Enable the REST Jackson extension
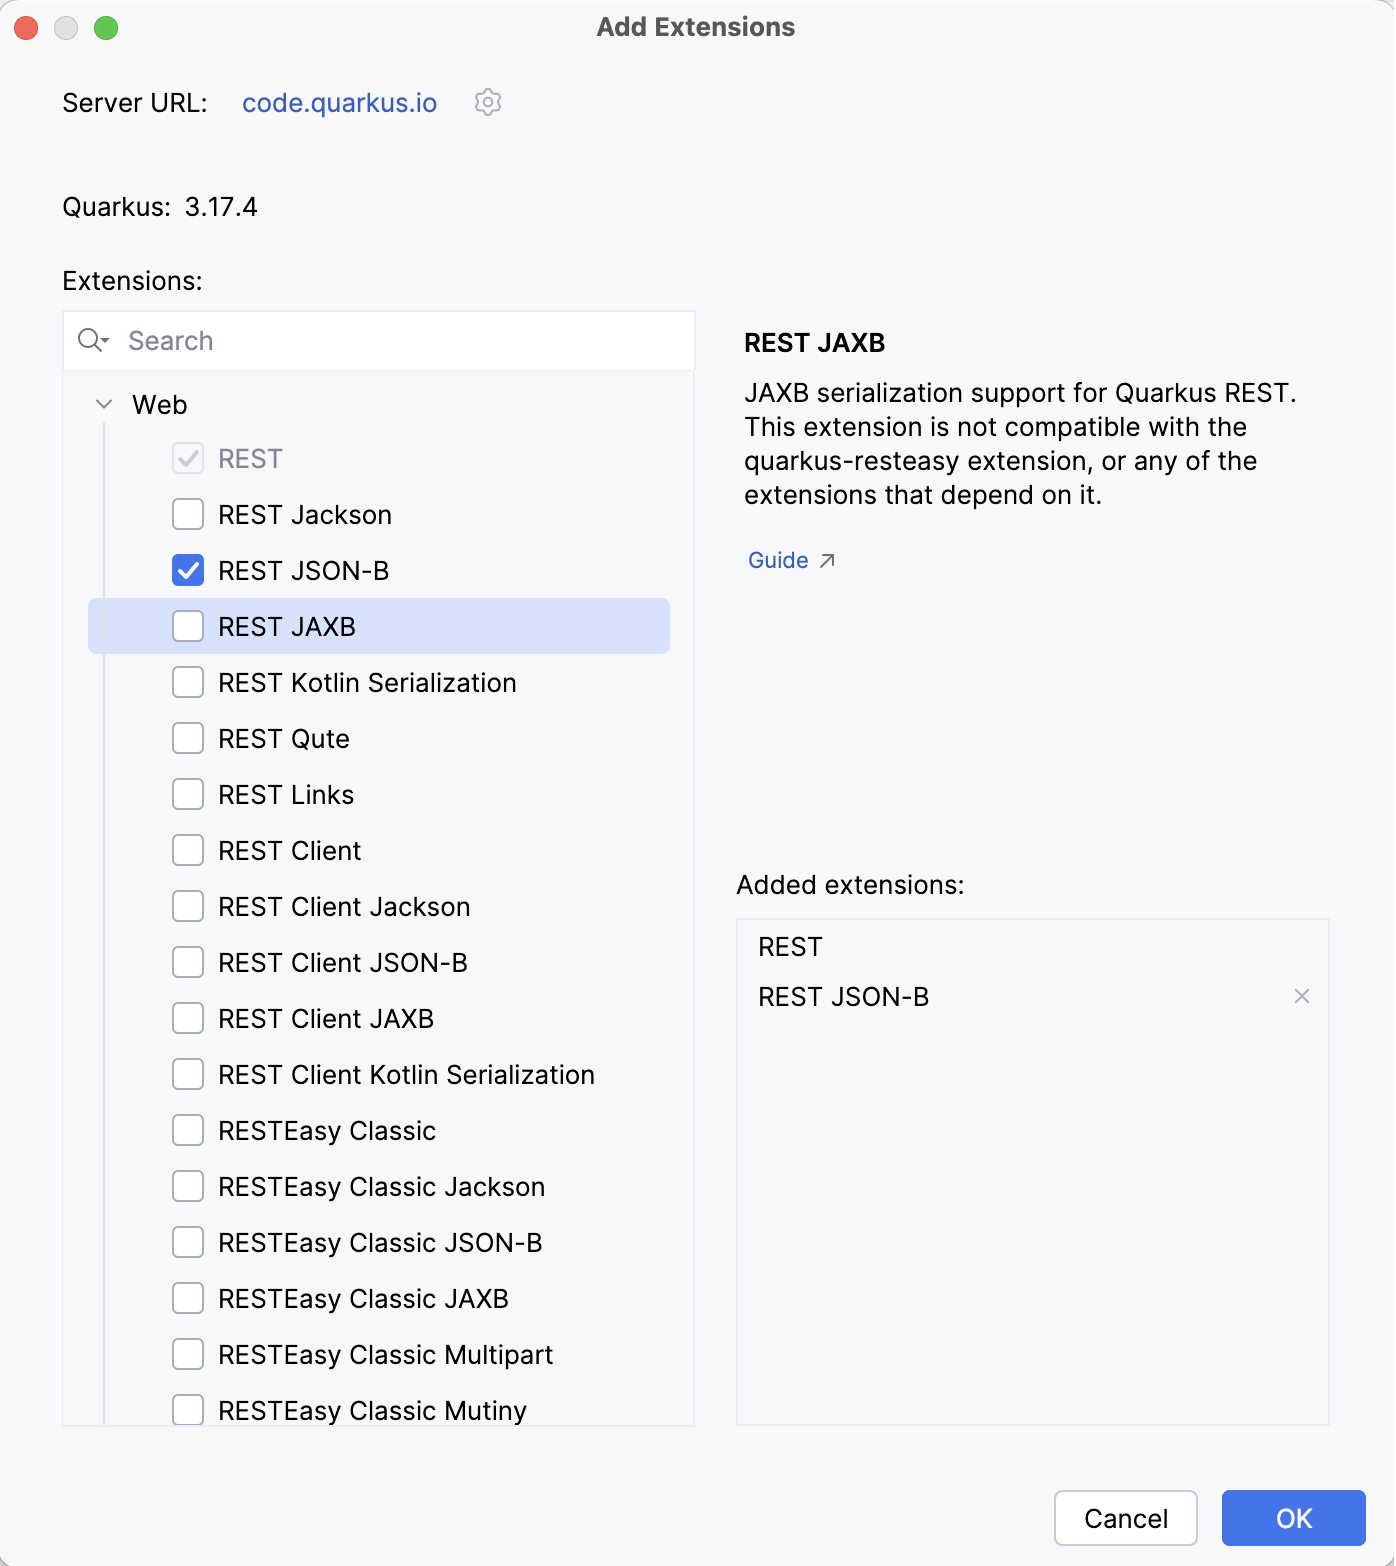Image resolution: width=1396 pixels, height=1566 pixels. 187,514
